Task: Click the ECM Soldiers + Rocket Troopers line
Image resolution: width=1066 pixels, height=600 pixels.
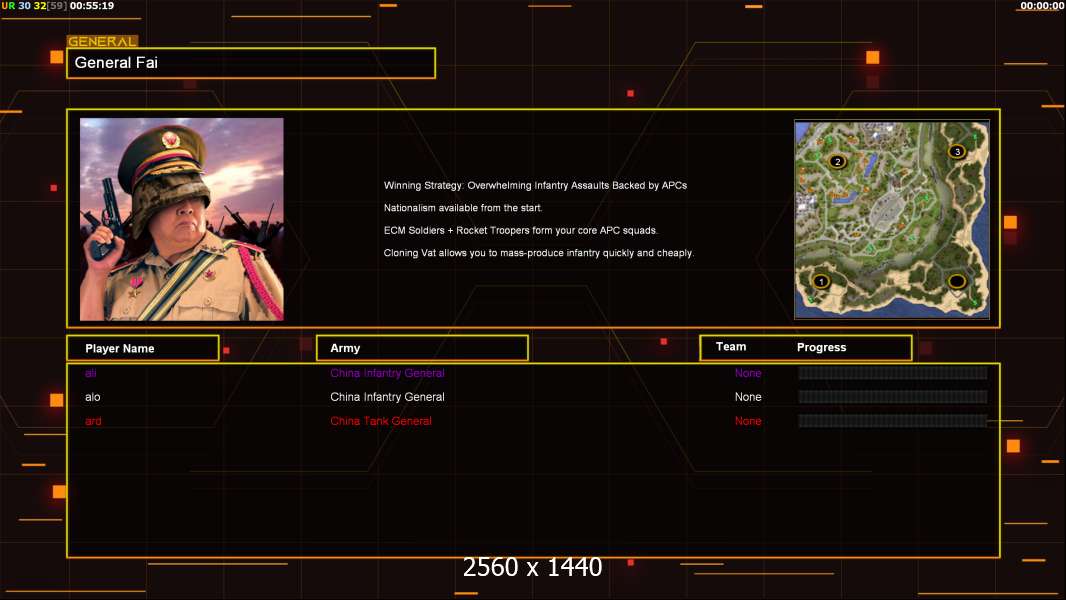Action: click(521, 230)
